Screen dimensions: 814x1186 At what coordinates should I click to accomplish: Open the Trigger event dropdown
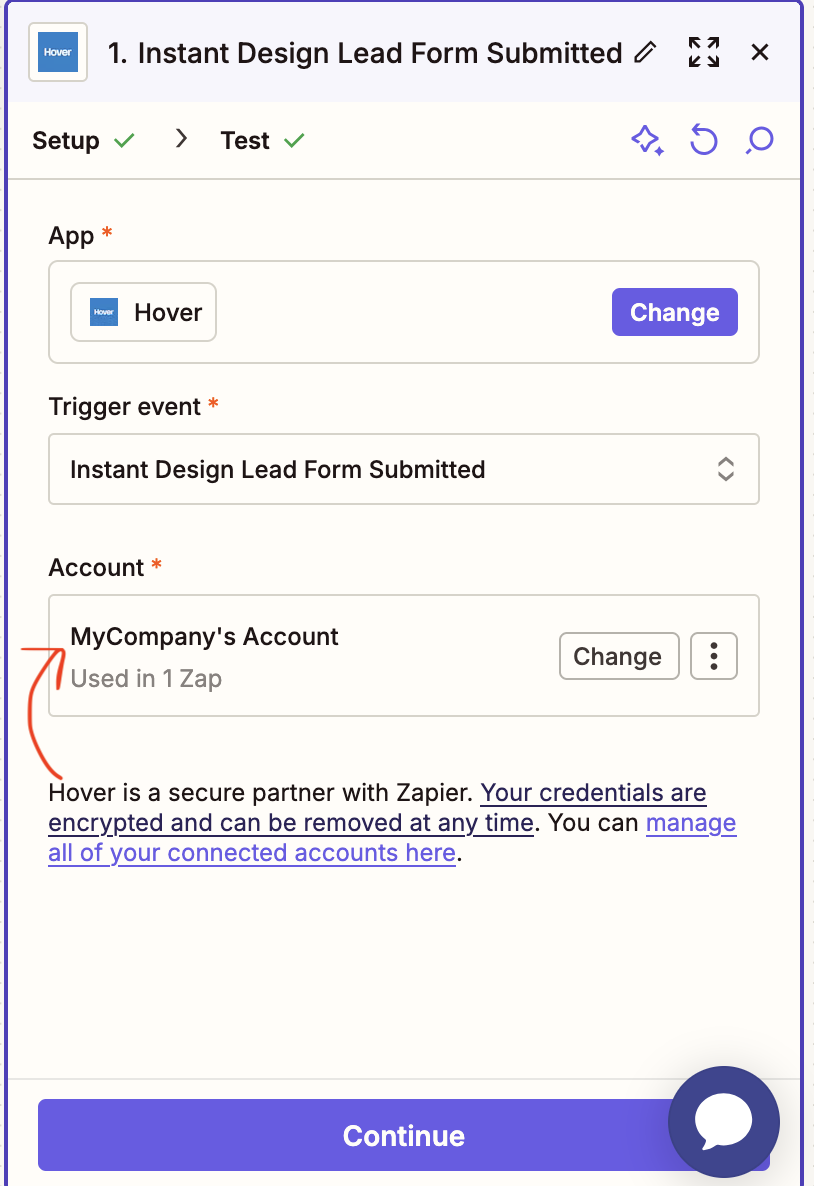click(404, 469)
